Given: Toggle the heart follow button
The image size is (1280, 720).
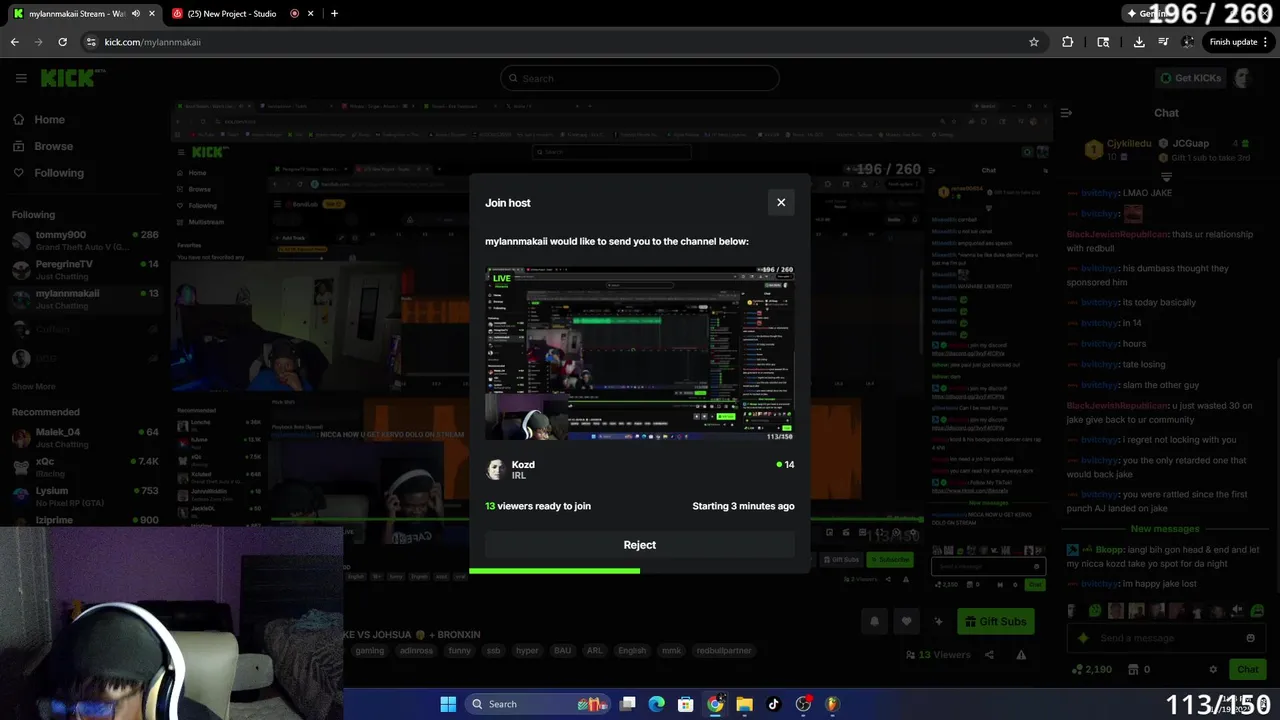Looking at the screenshot, I should pos(906,621).
